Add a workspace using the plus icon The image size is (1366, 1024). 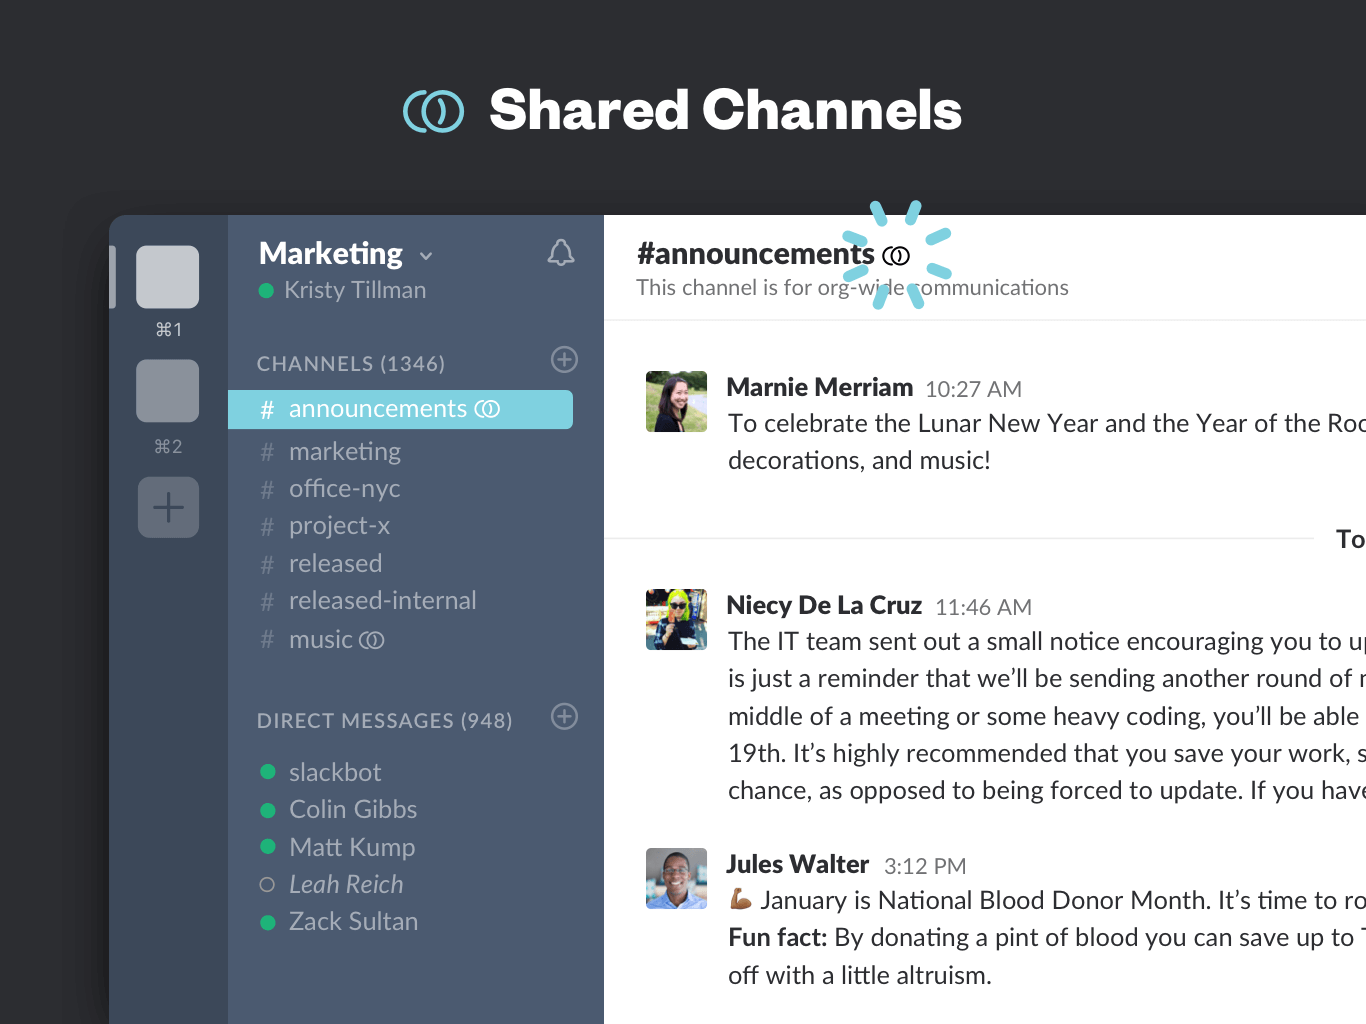click(x=168, y=507)
